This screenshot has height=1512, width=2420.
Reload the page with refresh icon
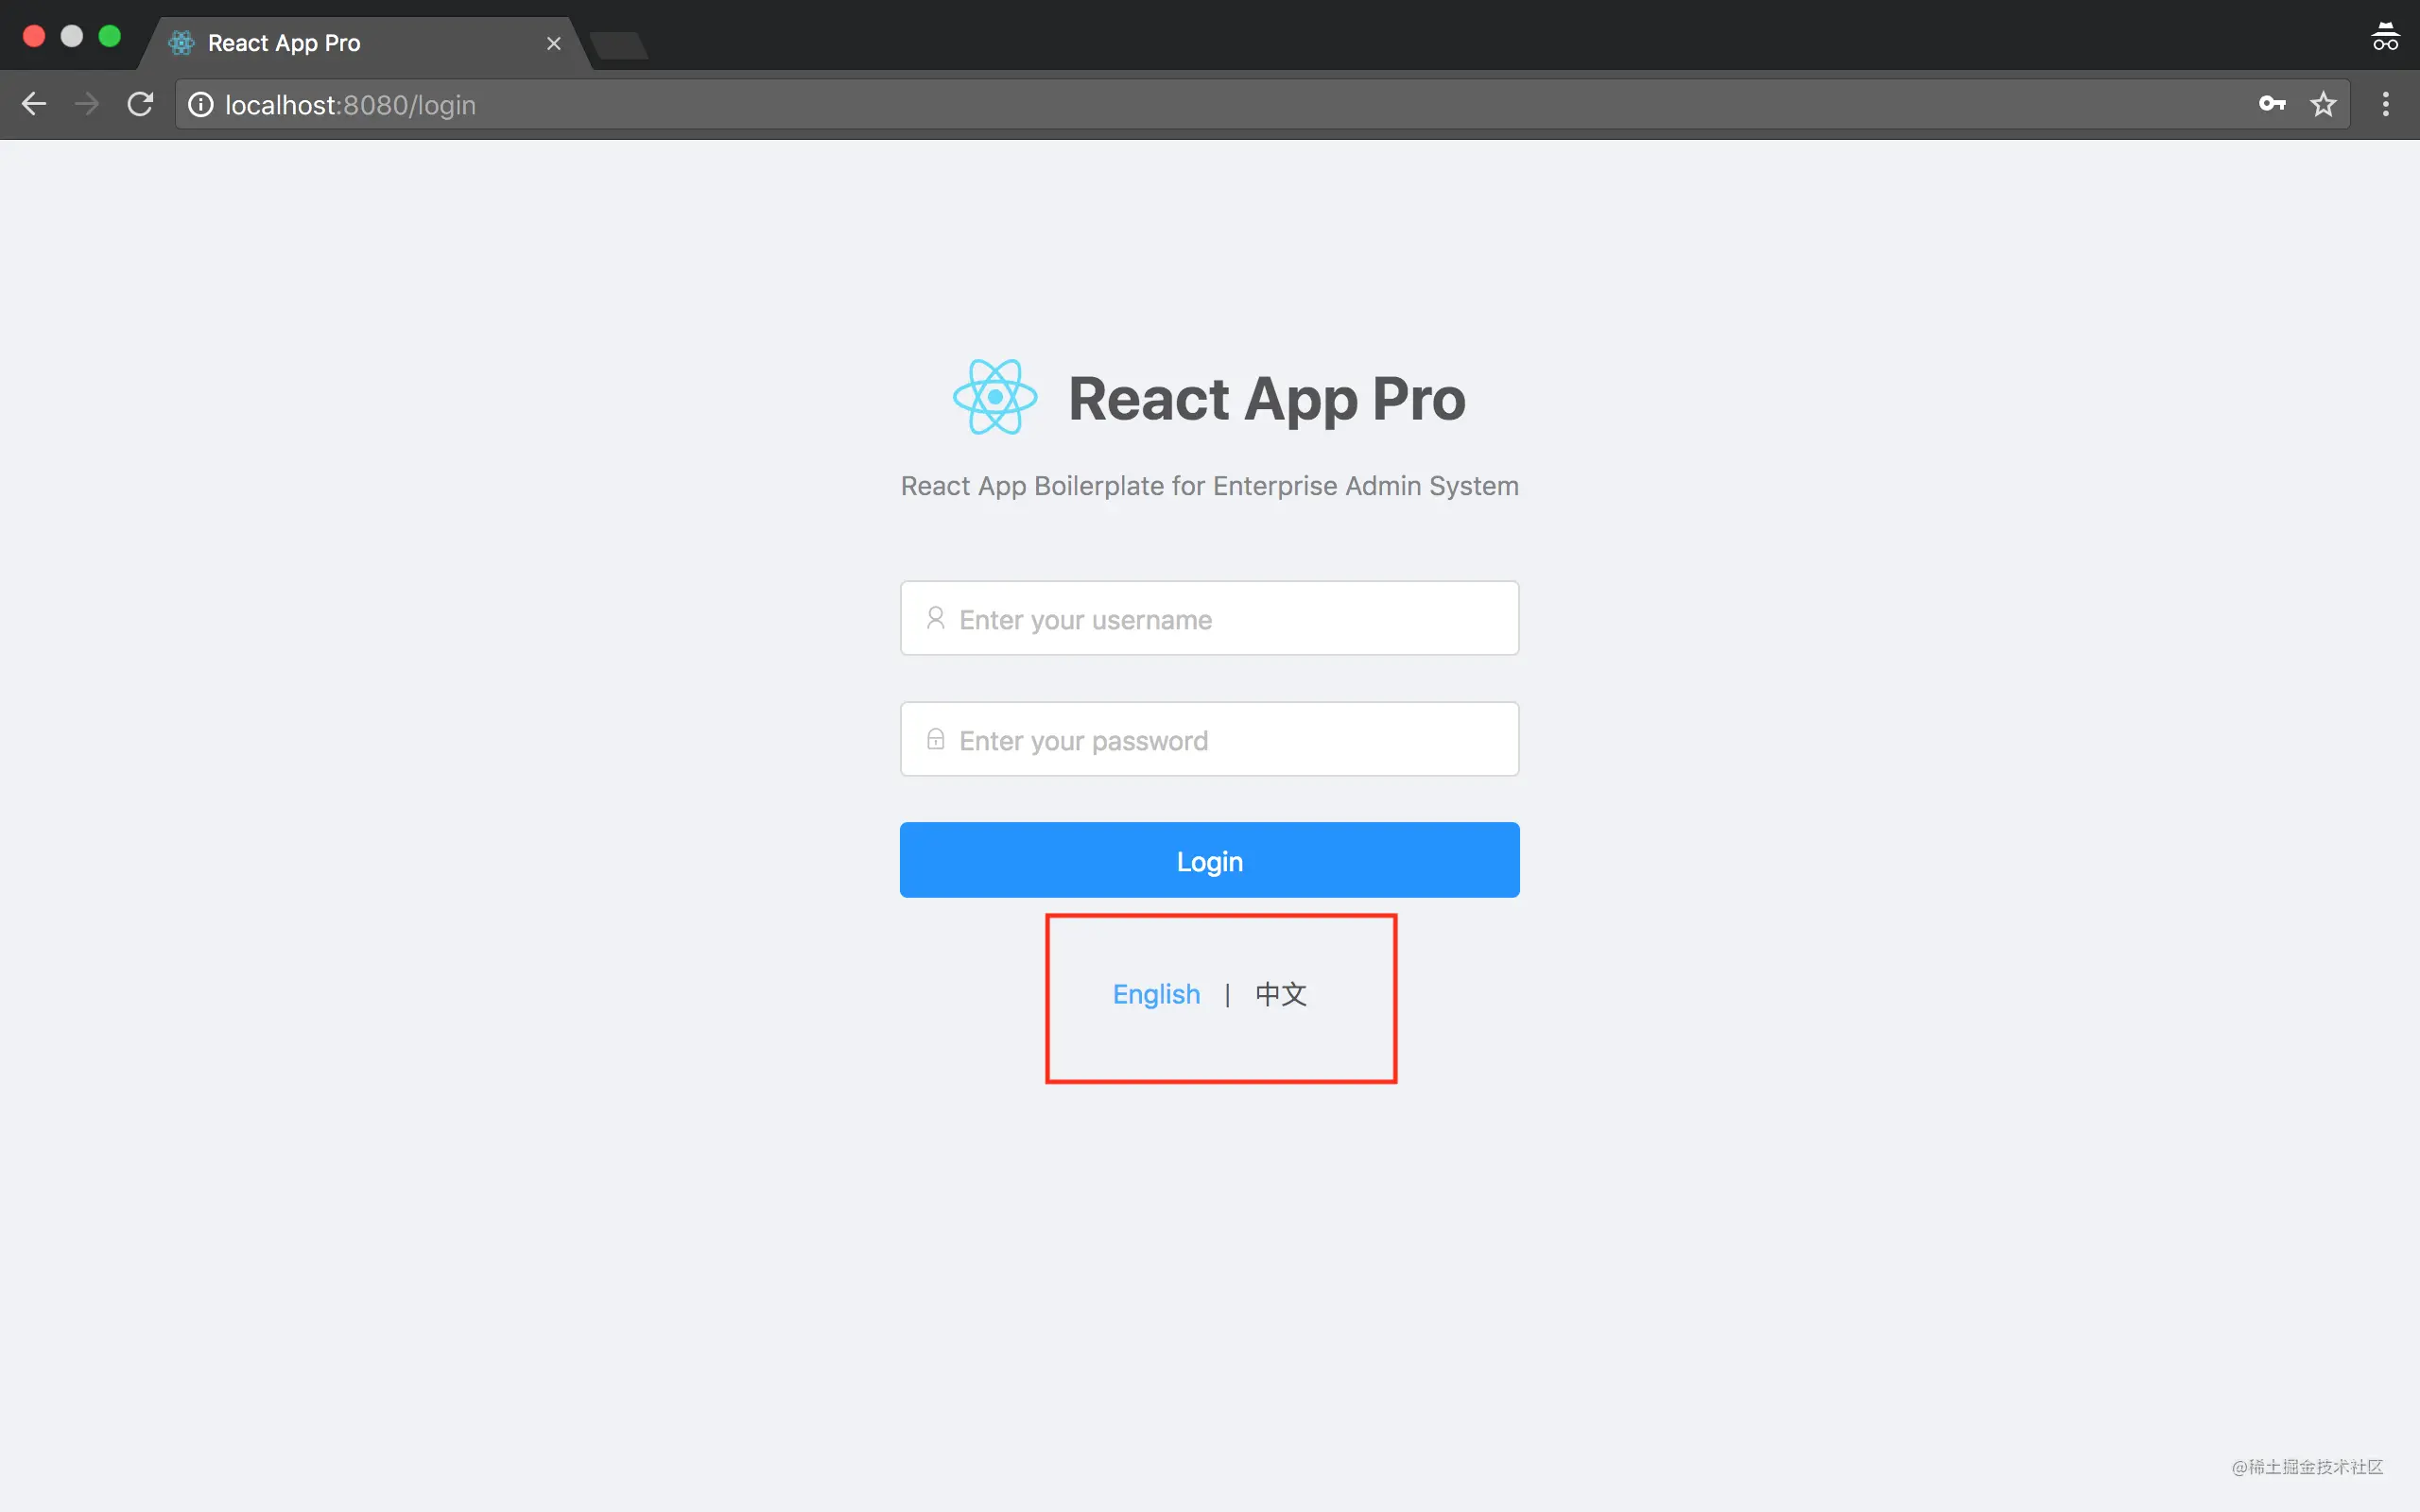(140, 104)
